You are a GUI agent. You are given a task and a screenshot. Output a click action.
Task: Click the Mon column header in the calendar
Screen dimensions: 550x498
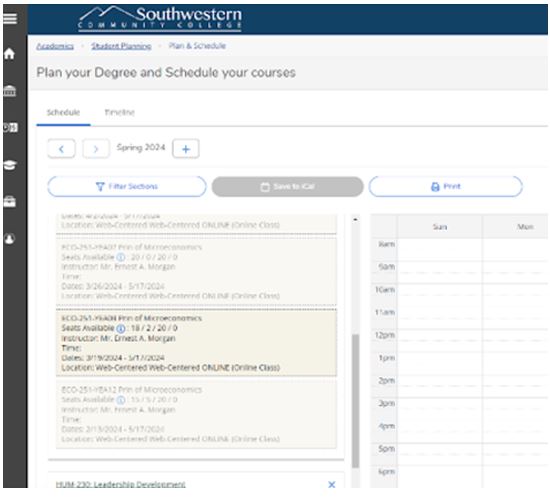click(x=525, y=227)
